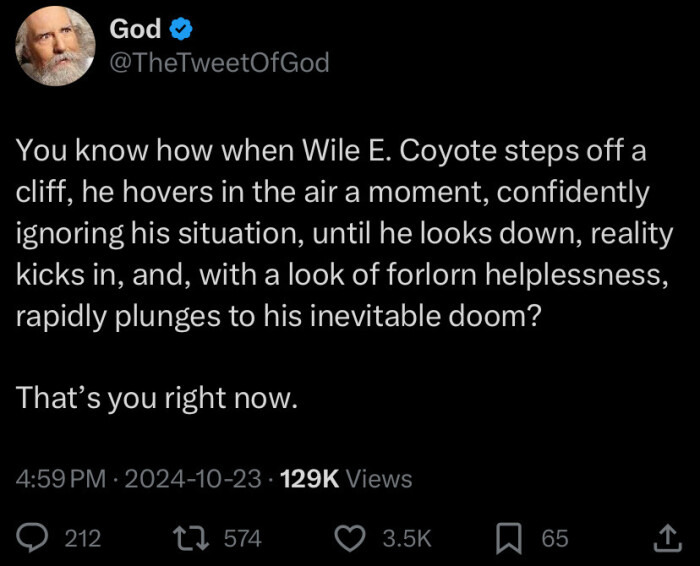Click the 3.5K likes count

407,539
